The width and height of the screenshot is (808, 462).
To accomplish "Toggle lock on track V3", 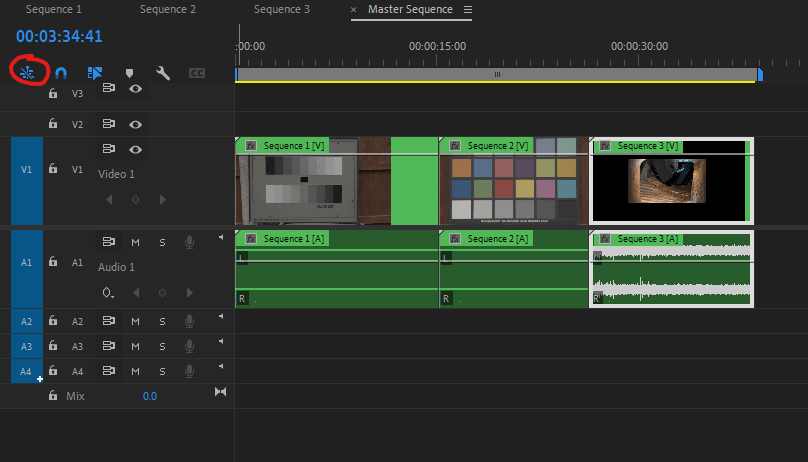I will pyautogui.click(x=53, y=93).
